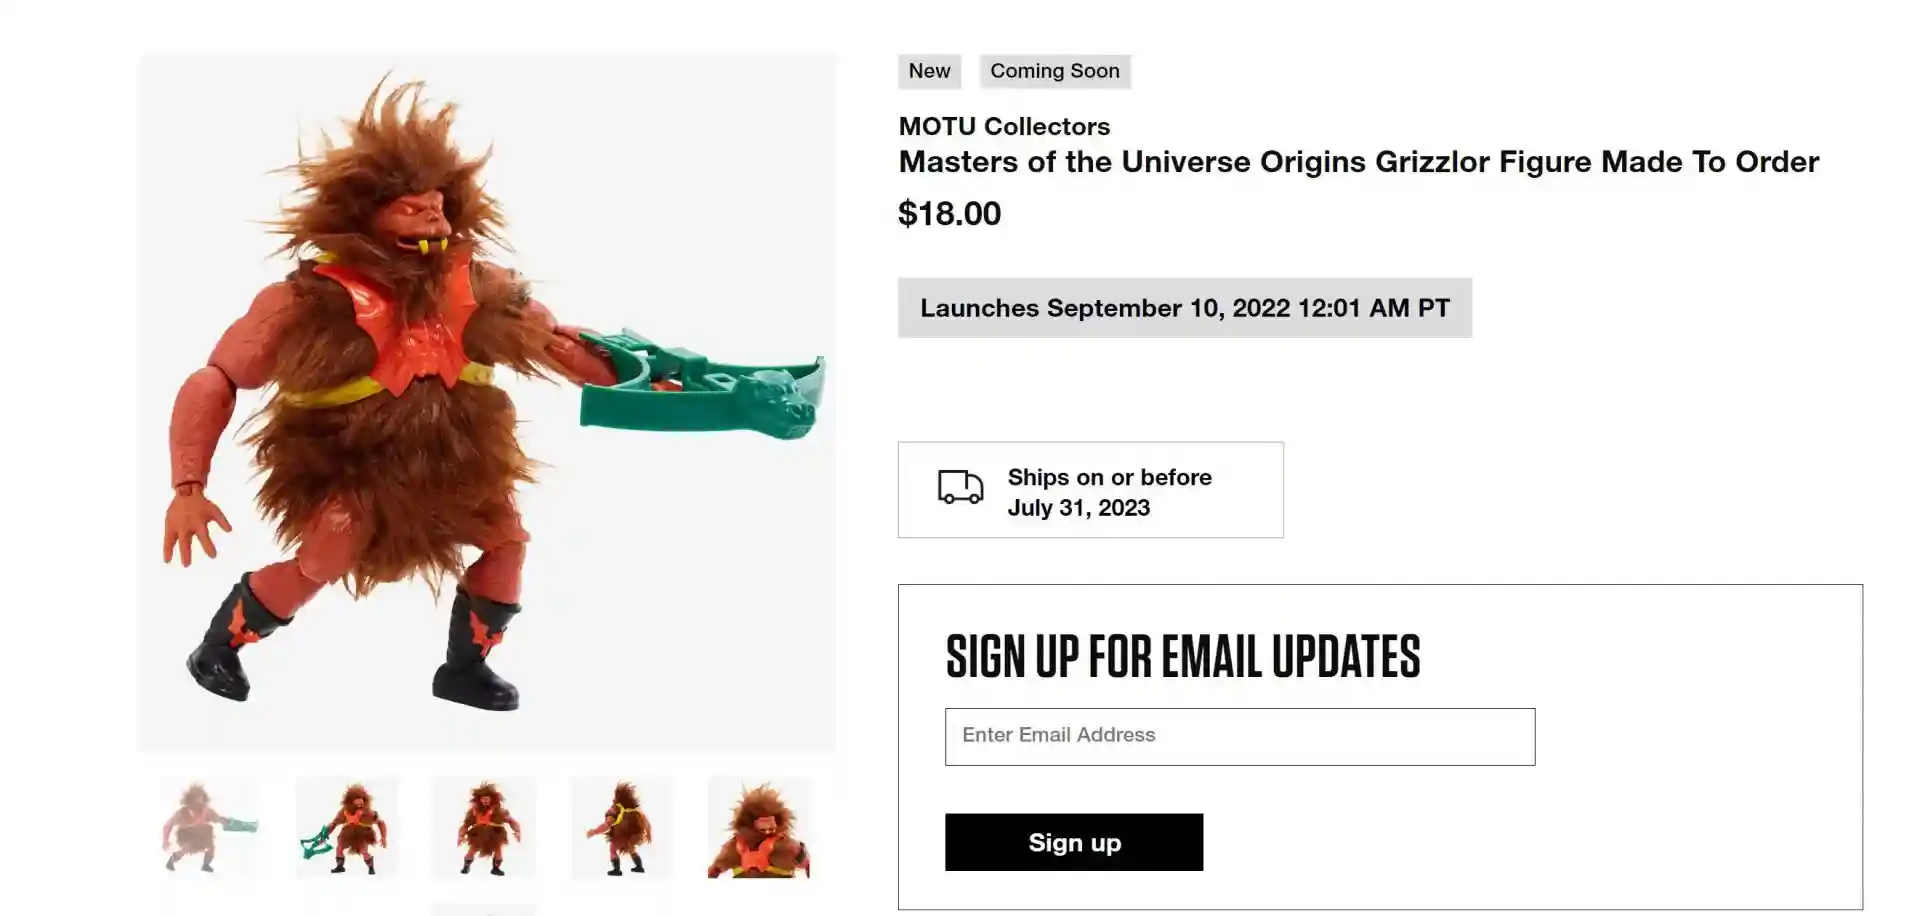Click the $18.00 price text

[949, 213]
